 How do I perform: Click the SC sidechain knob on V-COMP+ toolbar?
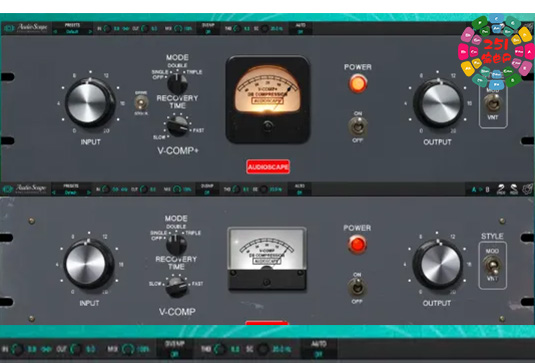(265, 29)
